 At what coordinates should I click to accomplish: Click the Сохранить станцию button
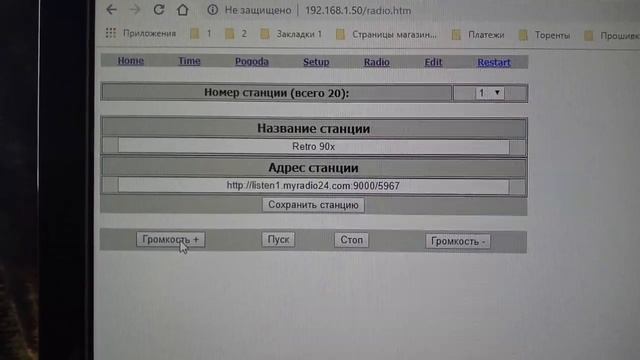click(x=313, y=204)
